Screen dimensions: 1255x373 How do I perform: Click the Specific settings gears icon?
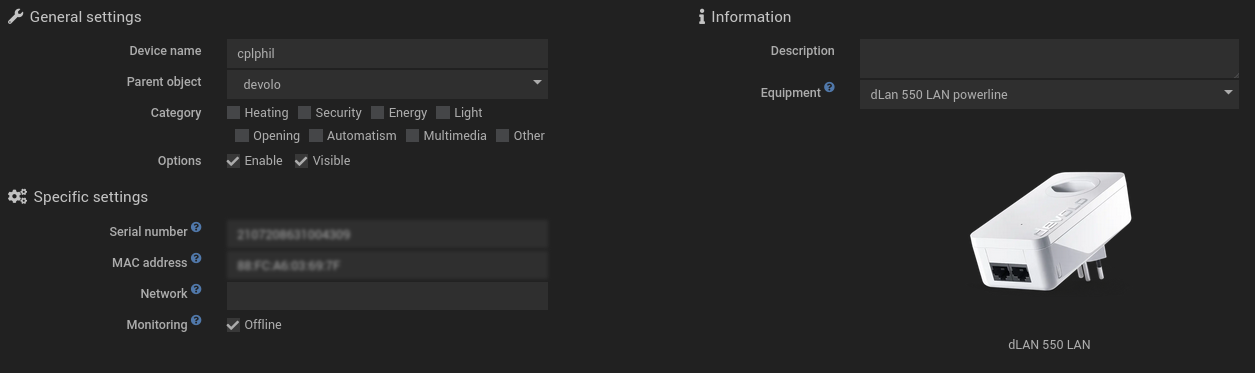click(x=17, y=197)
